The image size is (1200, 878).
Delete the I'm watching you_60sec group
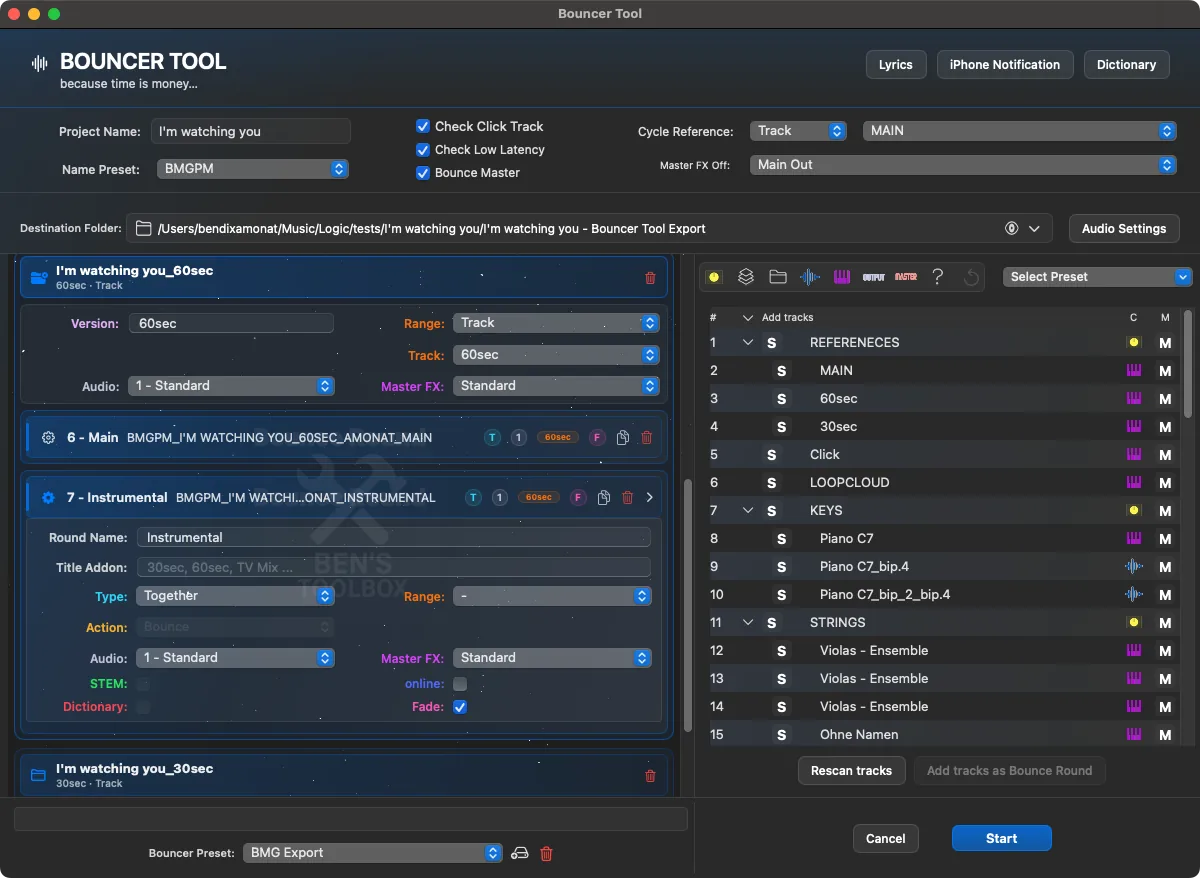click(x=650, y=278)
